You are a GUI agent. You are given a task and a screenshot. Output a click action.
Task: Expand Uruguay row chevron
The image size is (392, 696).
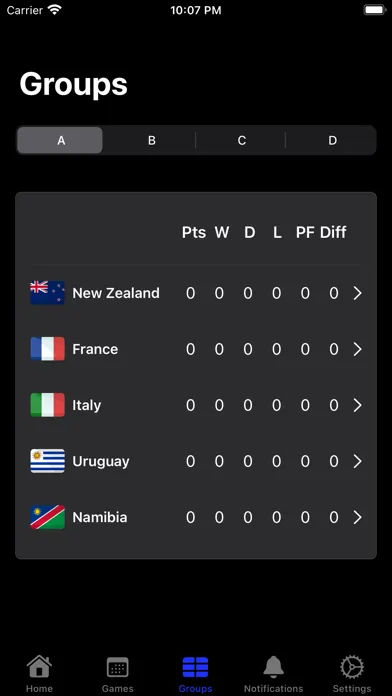(357, 462)
